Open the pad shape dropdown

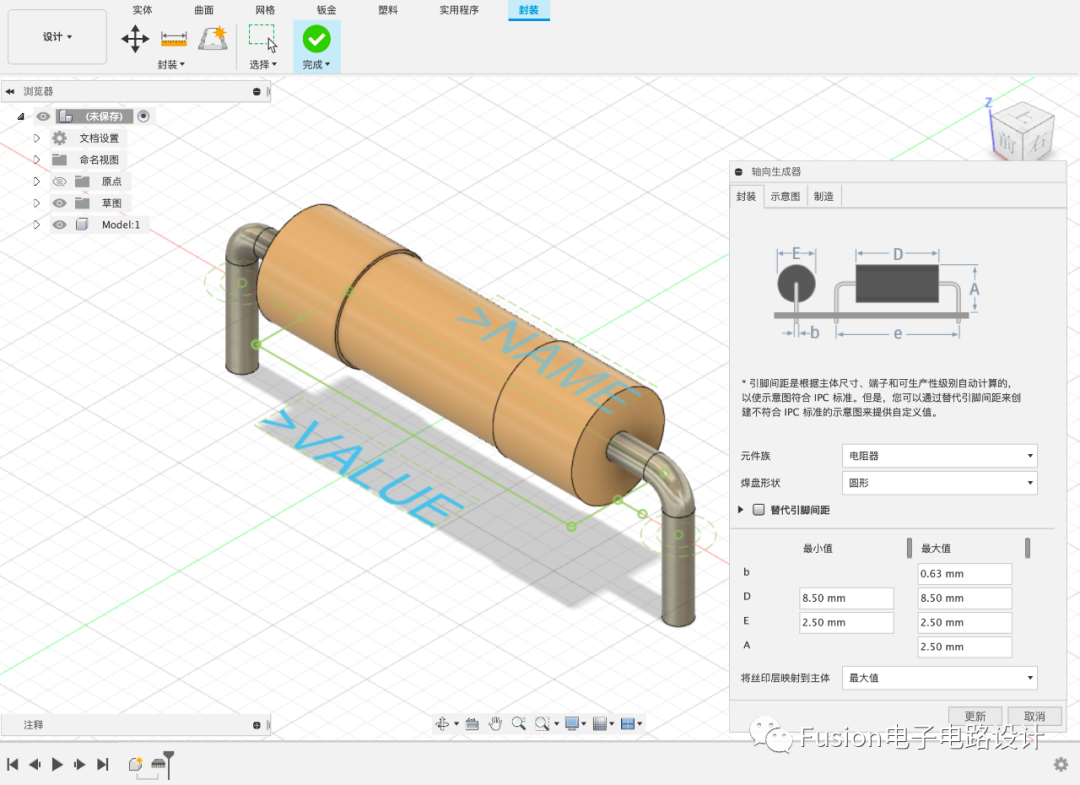pyautogui.click(x=939, y=483)
